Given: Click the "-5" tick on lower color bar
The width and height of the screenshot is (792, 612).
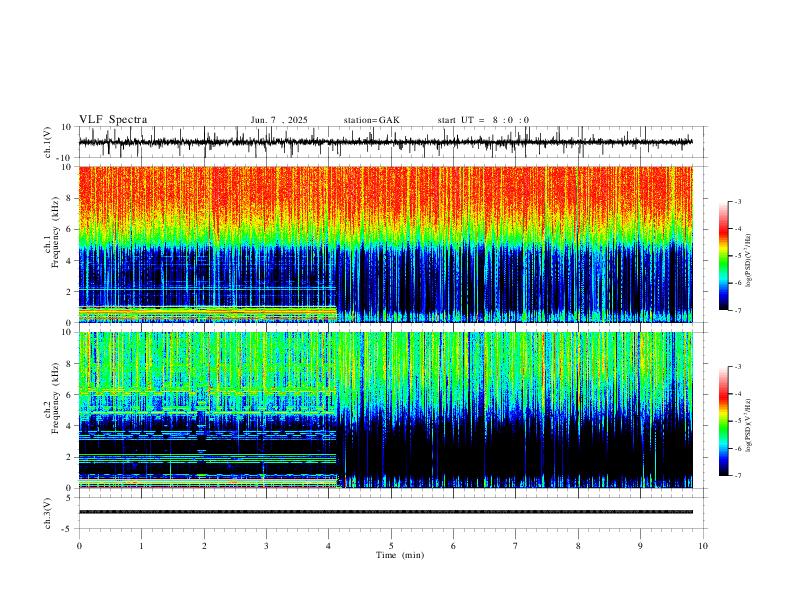Looking at the screenshot, I should pyautogui.click(x=737, y=421).
